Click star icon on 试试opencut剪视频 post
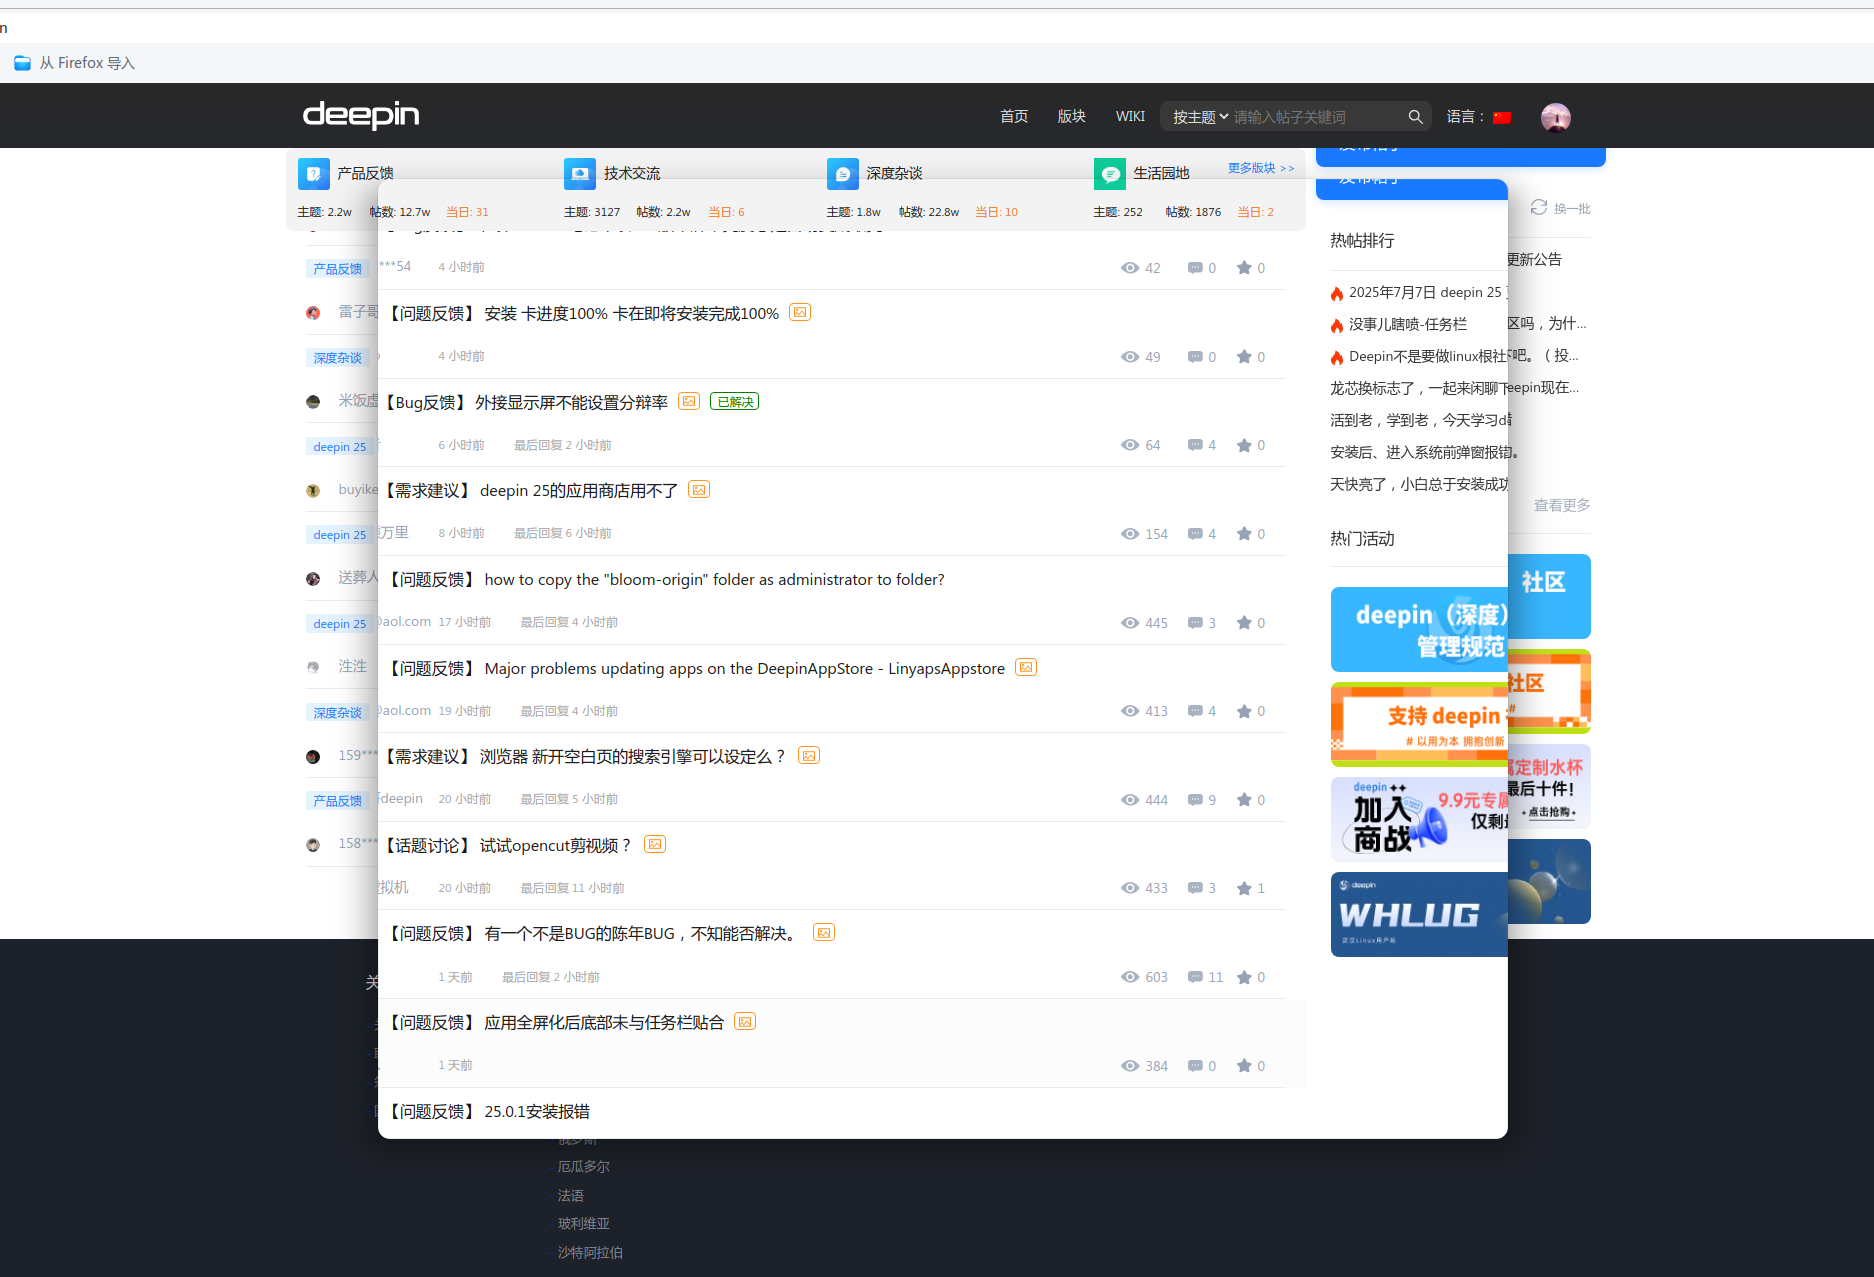 point(1244,888)
